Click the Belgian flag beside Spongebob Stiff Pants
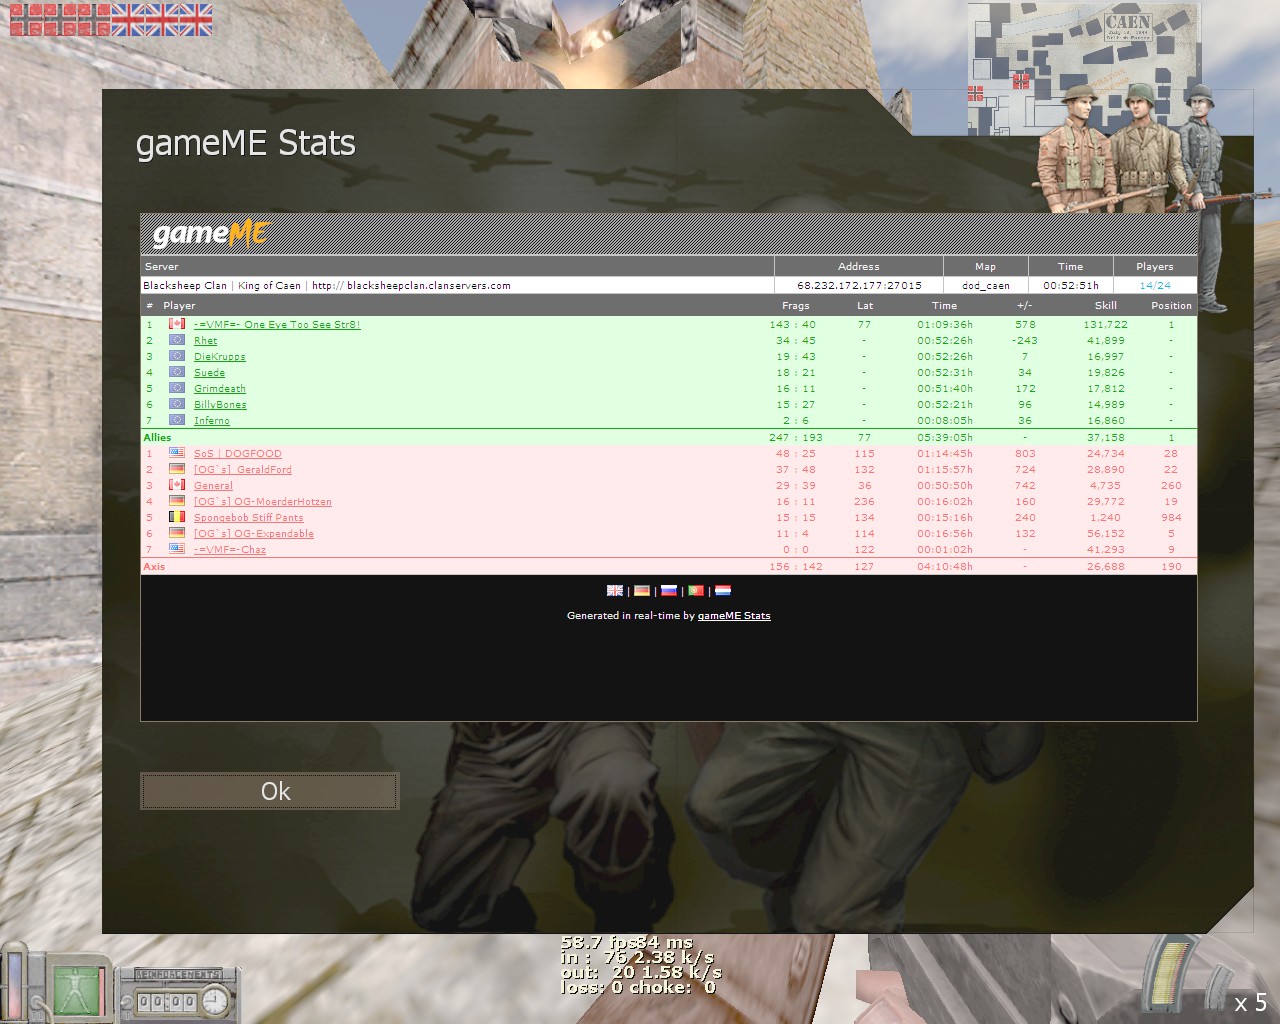Screen dimensions: 1280x1024 click(x=176, y=517)
